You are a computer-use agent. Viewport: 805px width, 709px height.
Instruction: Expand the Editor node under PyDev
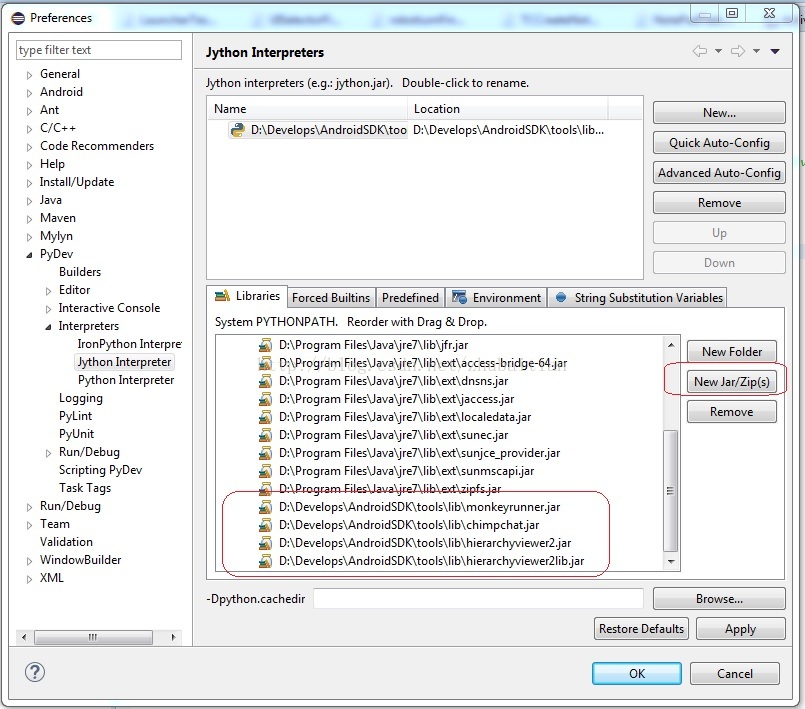coord(48,291)
